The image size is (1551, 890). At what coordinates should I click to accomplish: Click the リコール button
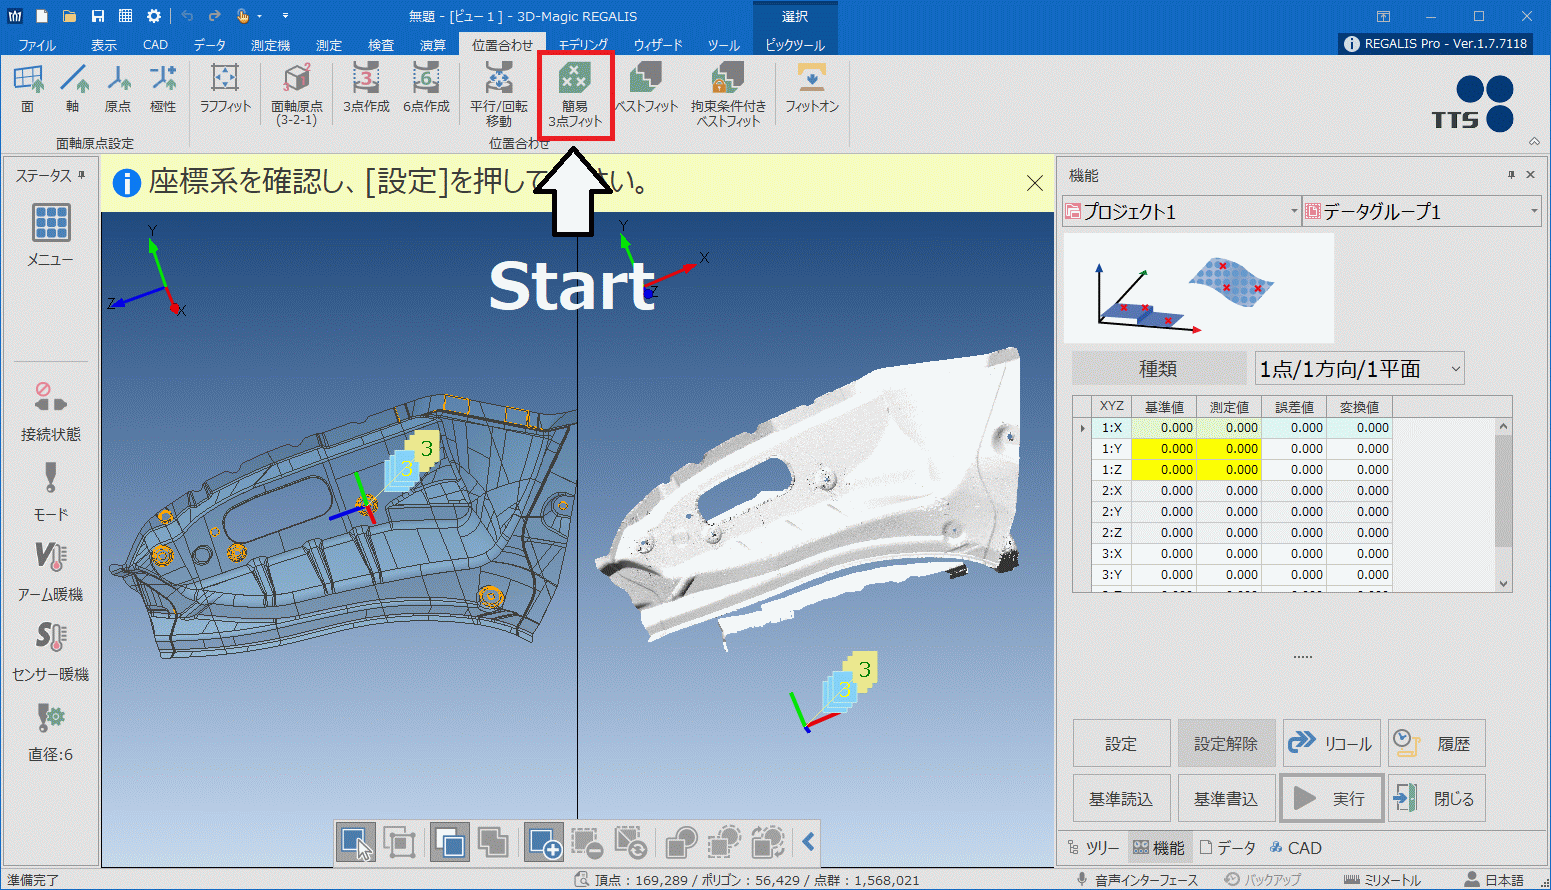(1331, 743)
